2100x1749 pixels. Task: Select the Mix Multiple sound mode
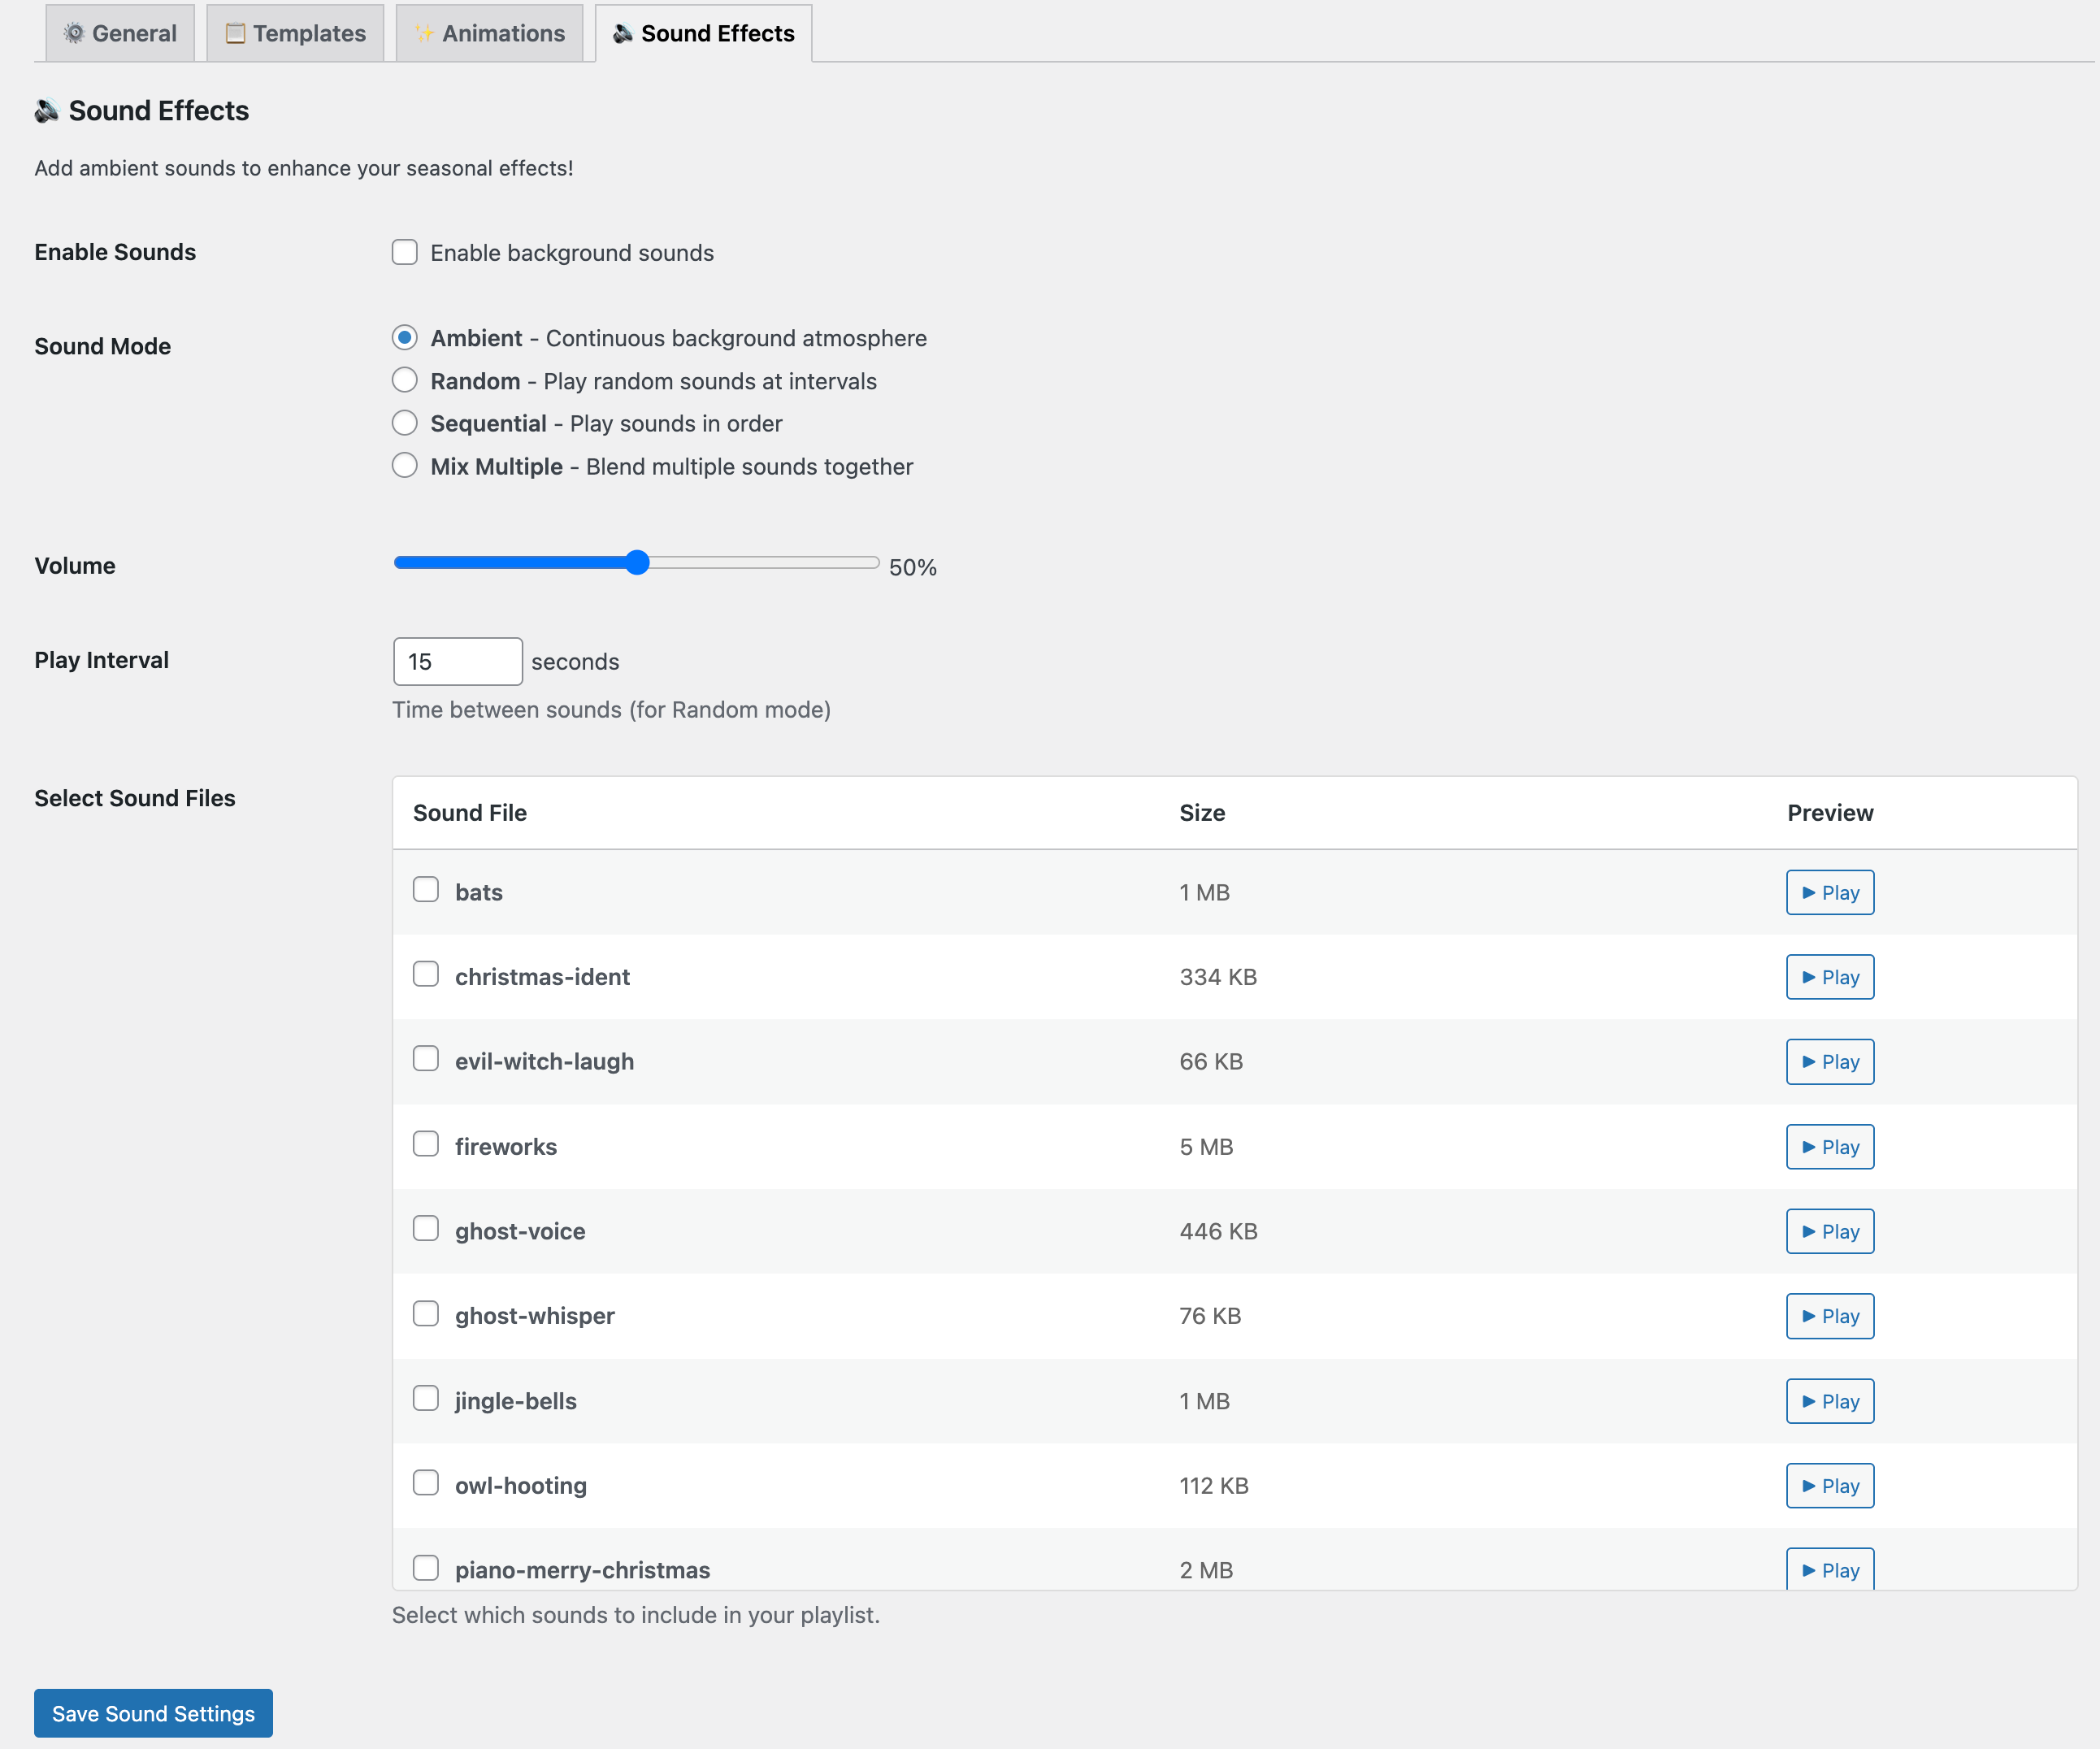(404, 465)
